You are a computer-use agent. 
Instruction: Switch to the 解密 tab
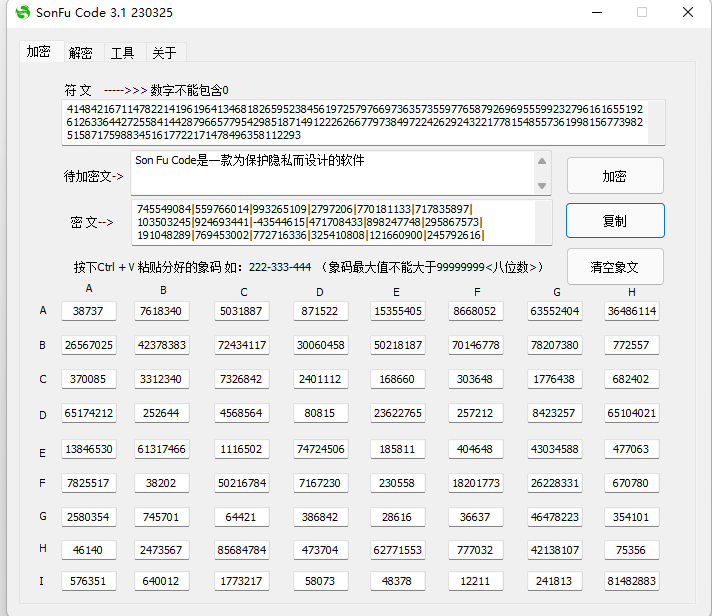click(x=81, y=53)
